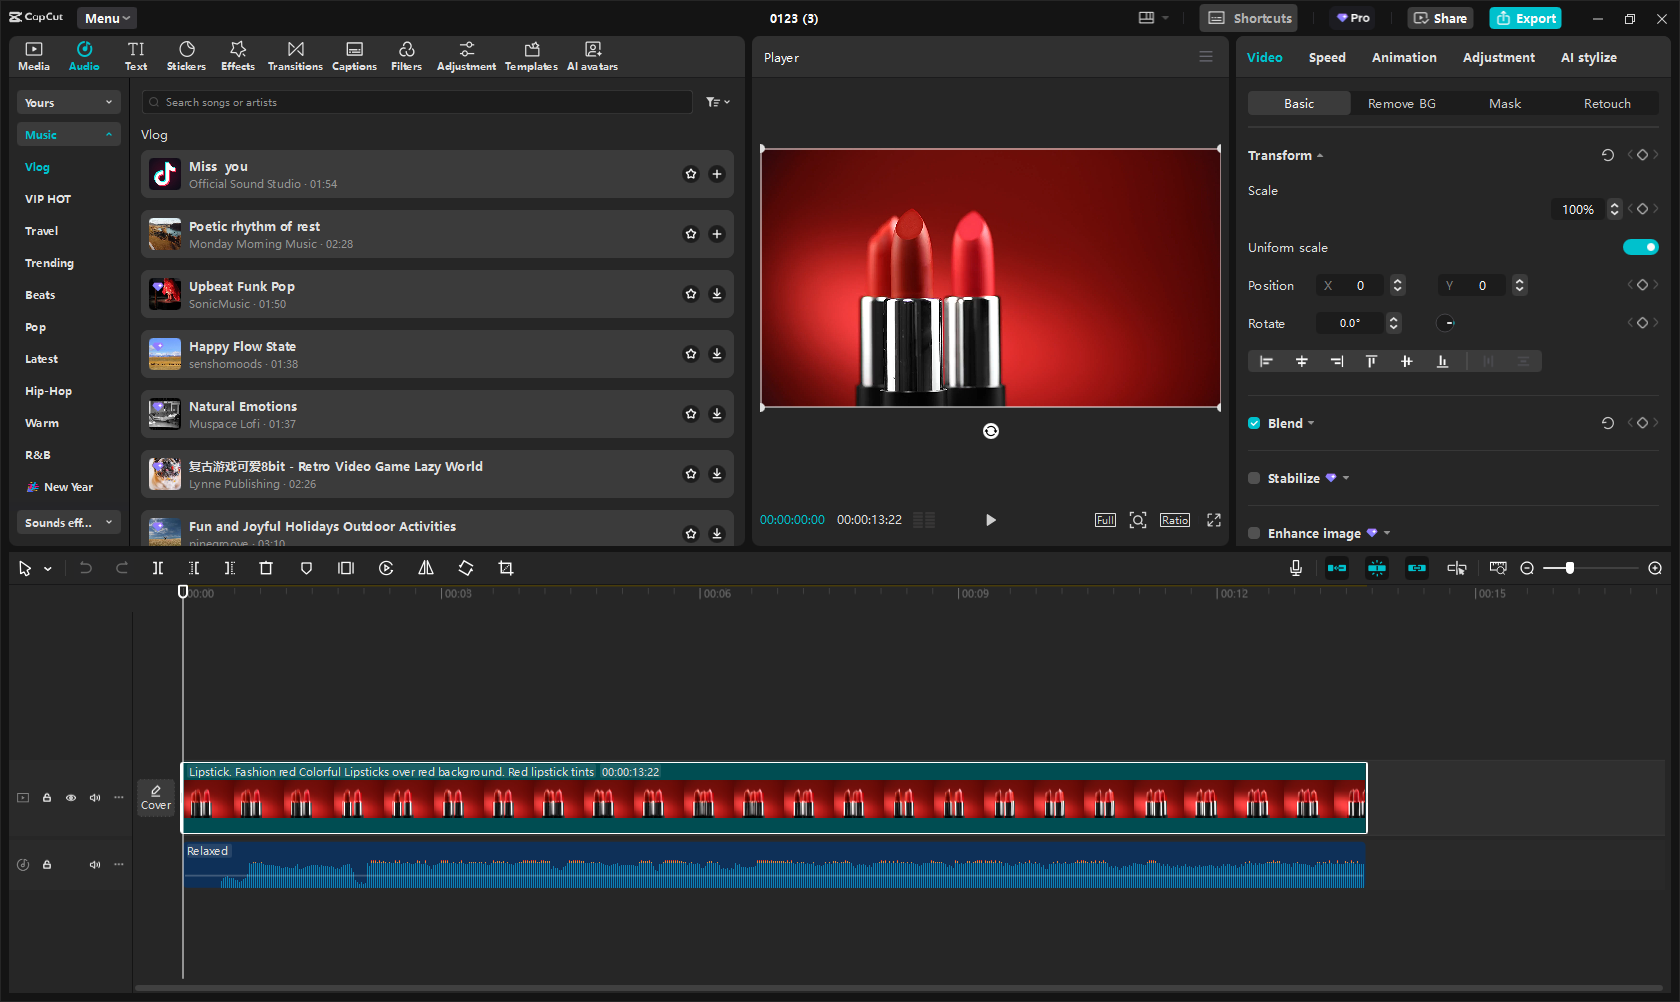Enable the Stabilize checkbox

pyautogui.click(x=1254, y=478)
